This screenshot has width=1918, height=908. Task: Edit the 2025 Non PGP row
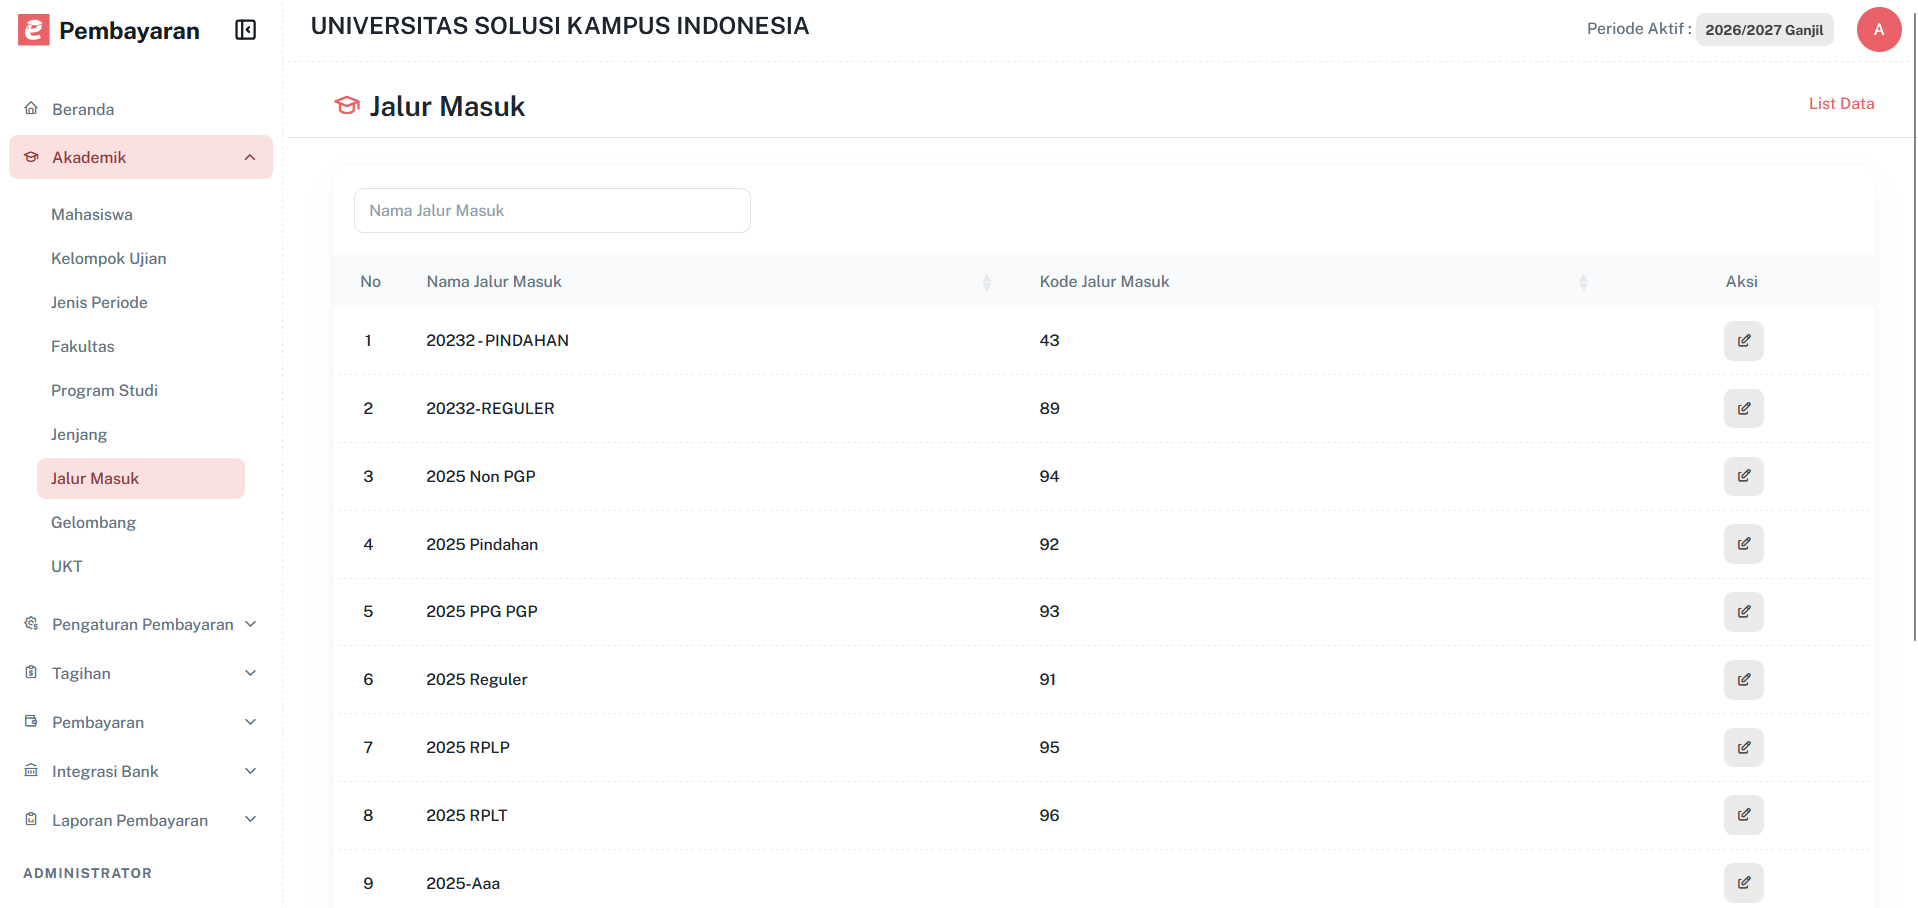click(1743, 476)
